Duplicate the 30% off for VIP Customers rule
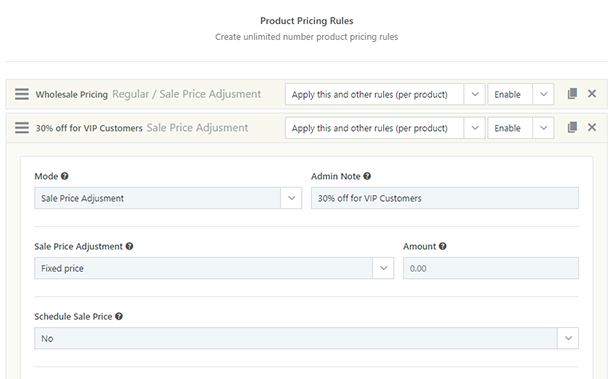 [572, 127]
